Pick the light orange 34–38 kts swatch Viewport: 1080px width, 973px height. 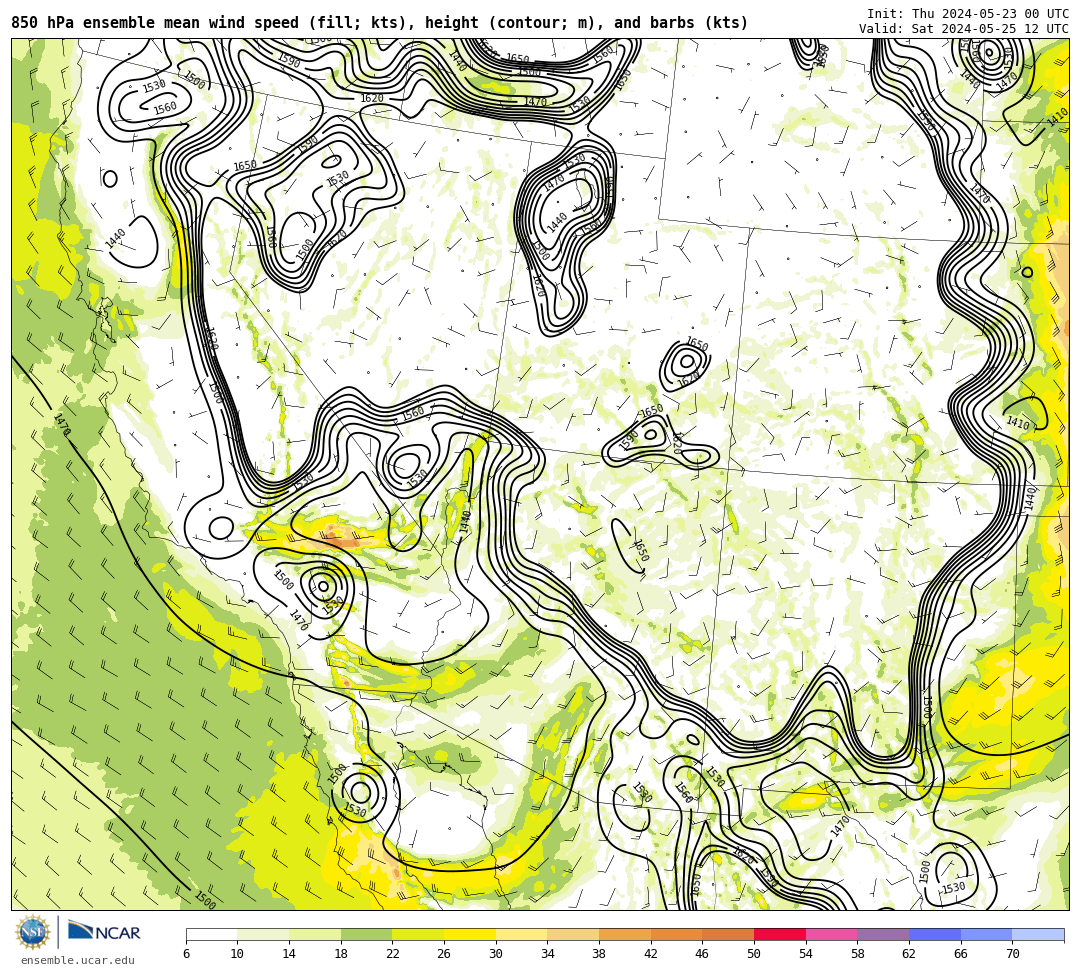[x=573, y=934]
